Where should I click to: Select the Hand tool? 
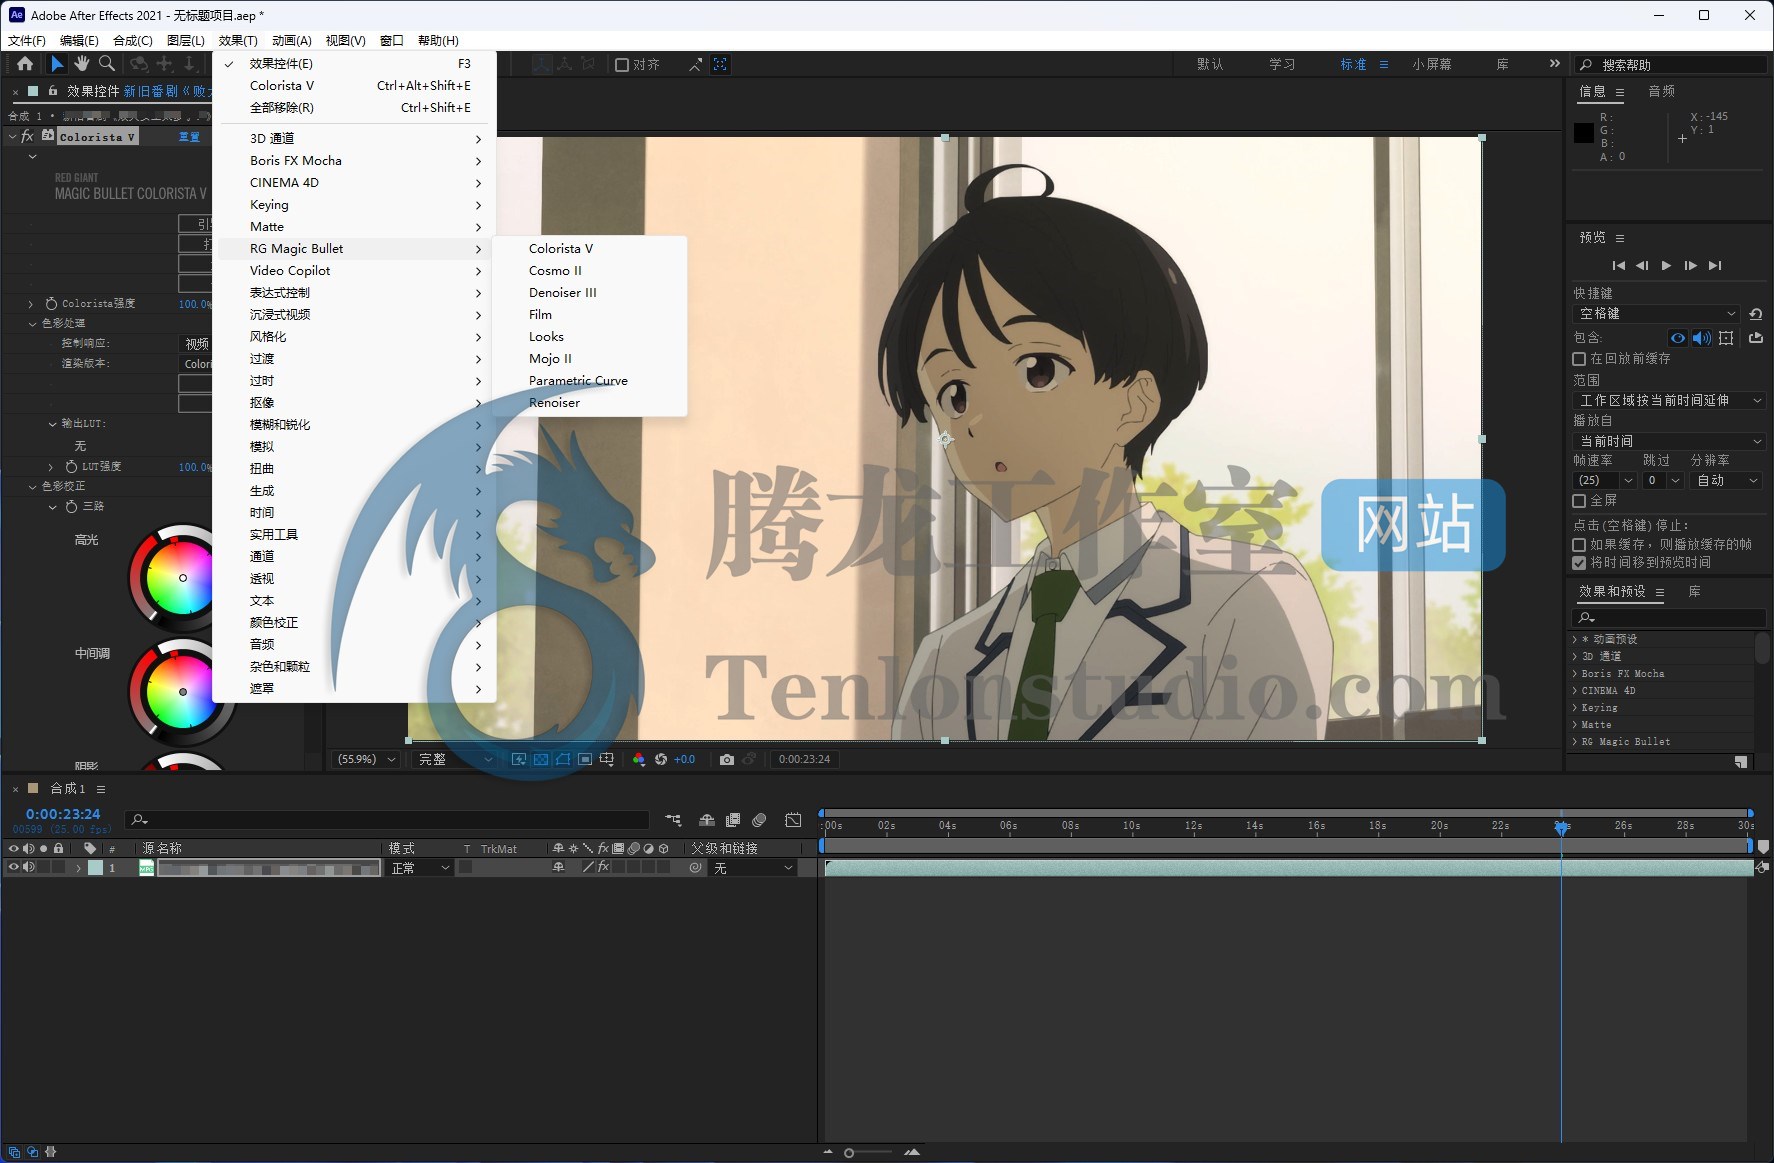tap(81, 64)
